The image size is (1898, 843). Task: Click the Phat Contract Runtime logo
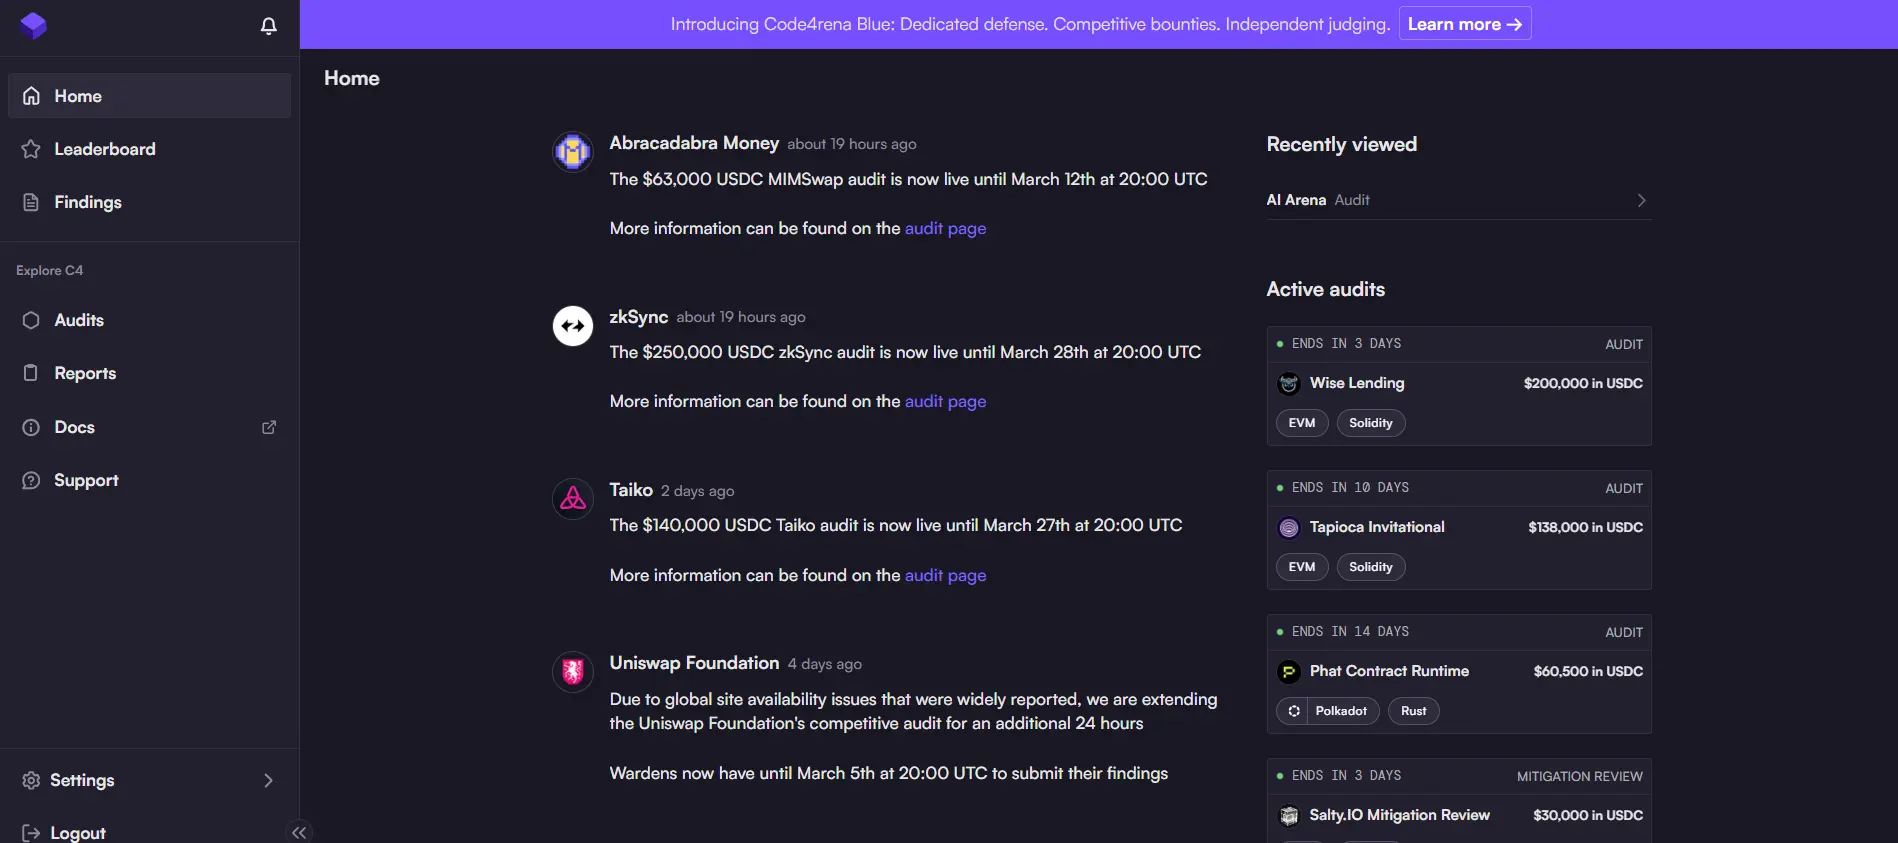1289,671
